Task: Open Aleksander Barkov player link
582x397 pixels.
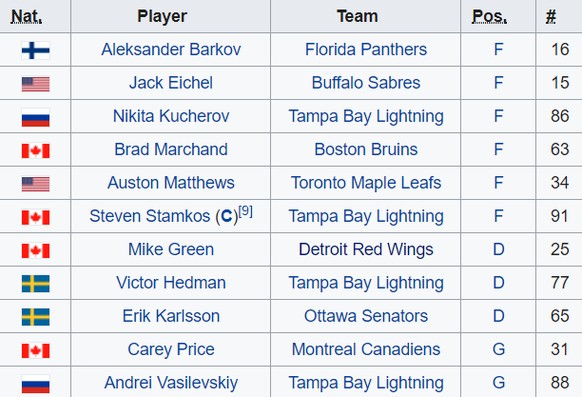Action: [x=171, y=49]
